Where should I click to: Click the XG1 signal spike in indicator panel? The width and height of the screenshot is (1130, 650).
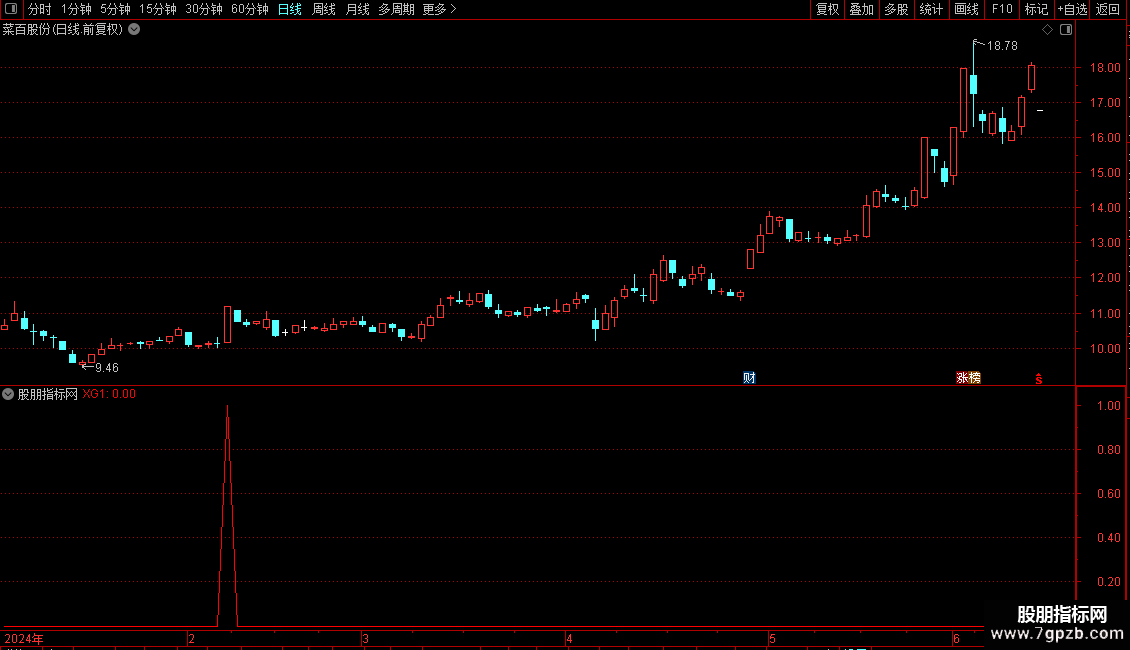pyautogui.click(x=228, y=515)
